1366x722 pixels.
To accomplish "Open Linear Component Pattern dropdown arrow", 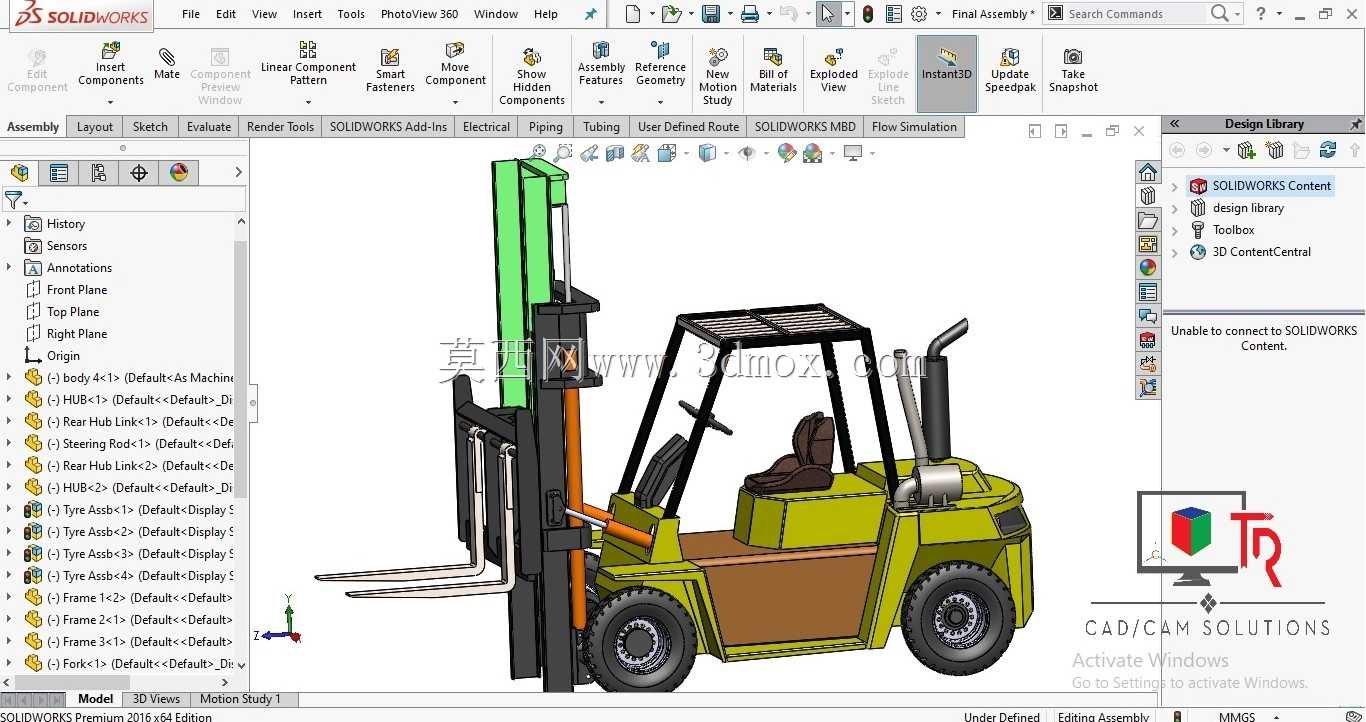I will point(308,101).
